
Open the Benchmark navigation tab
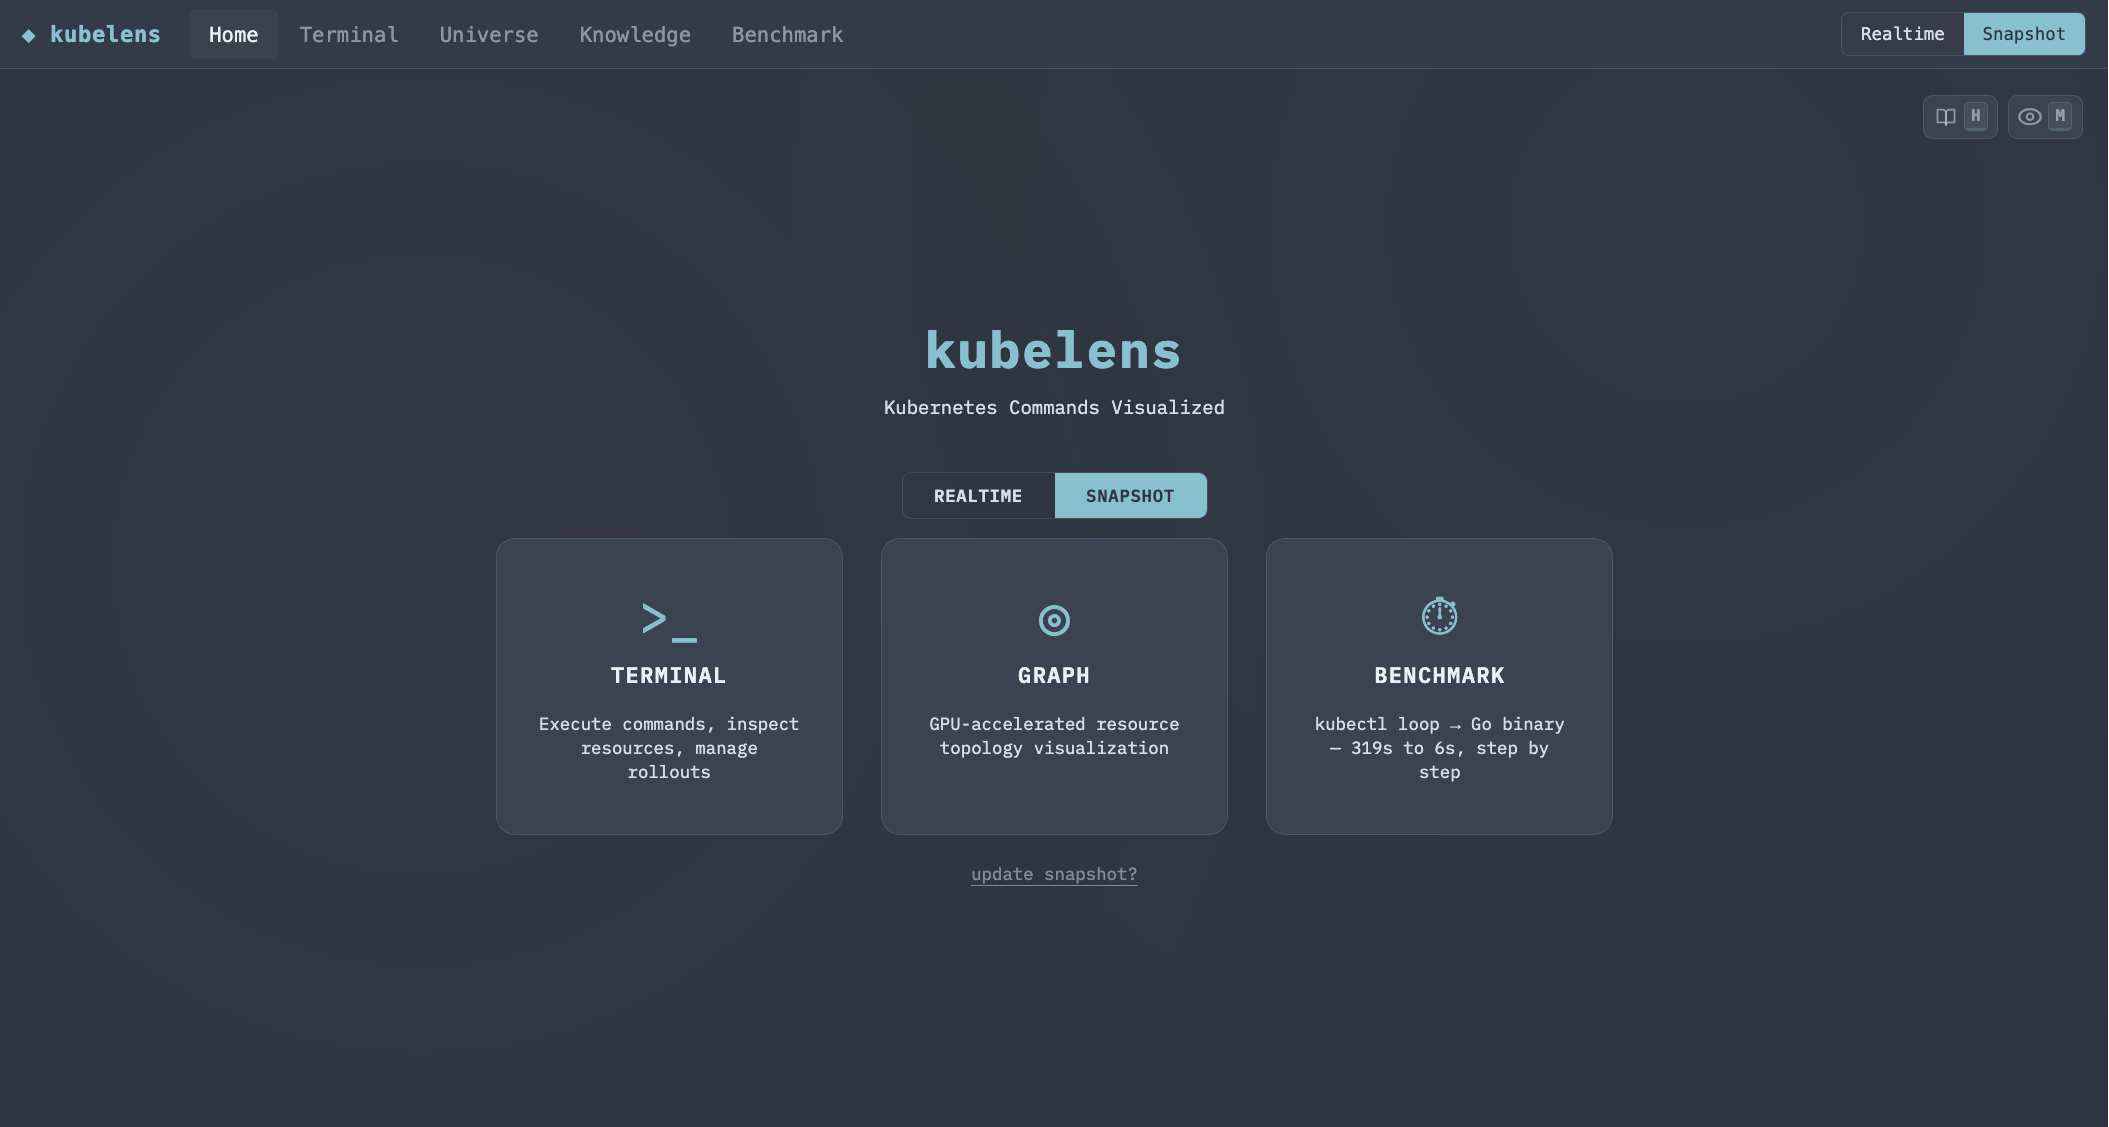click(x=787, y=35)
